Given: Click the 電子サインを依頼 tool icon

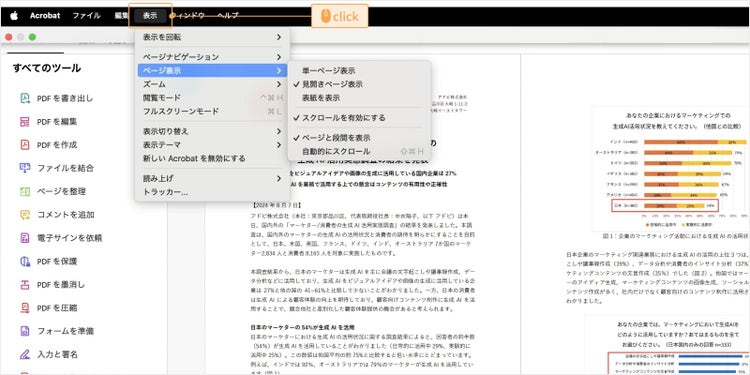Looking at the screenshot, I should coord(25,238).
